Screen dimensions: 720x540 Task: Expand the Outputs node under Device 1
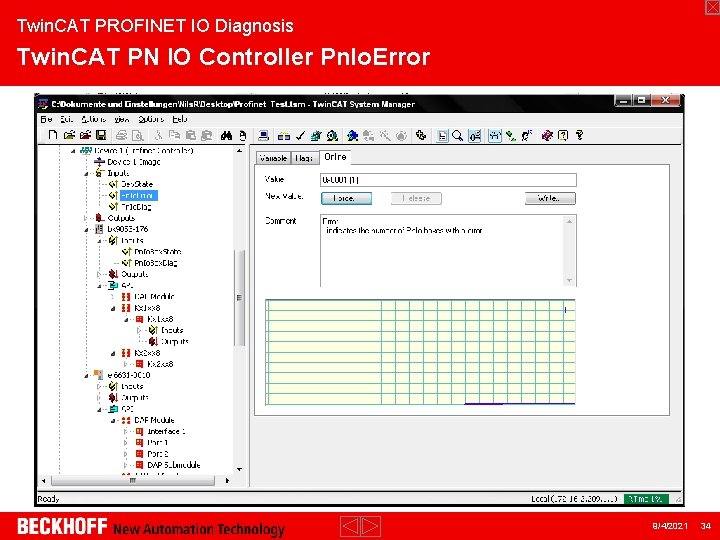click(86, 218)
